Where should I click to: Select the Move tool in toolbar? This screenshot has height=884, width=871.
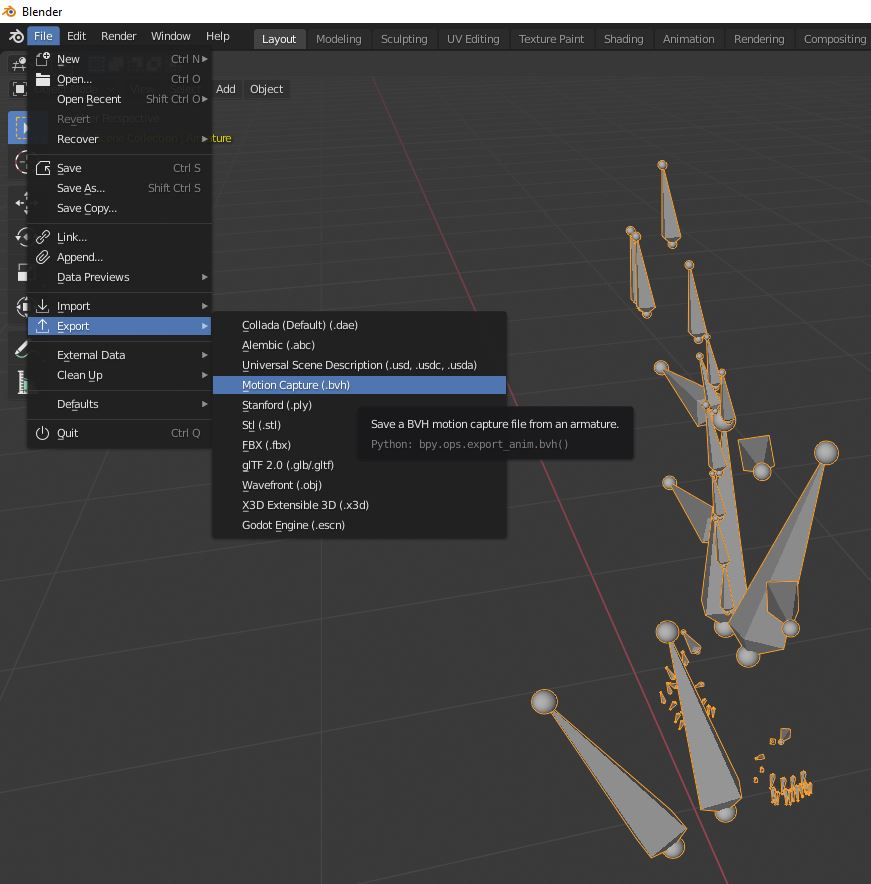coord(22,203)
